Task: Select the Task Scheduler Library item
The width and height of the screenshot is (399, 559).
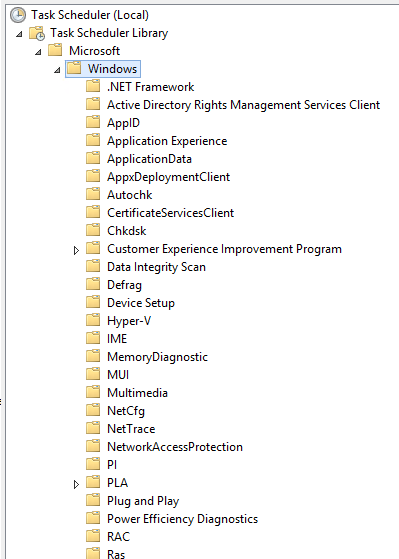Action: pos(109,33)
